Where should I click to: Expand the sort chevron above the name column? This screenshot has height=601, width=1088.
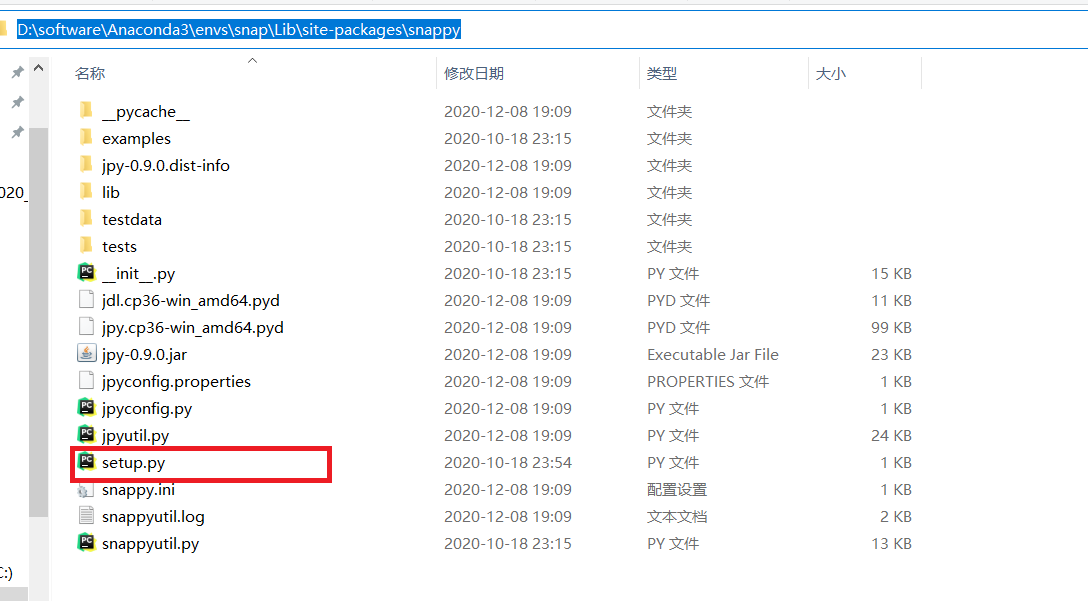252,60
